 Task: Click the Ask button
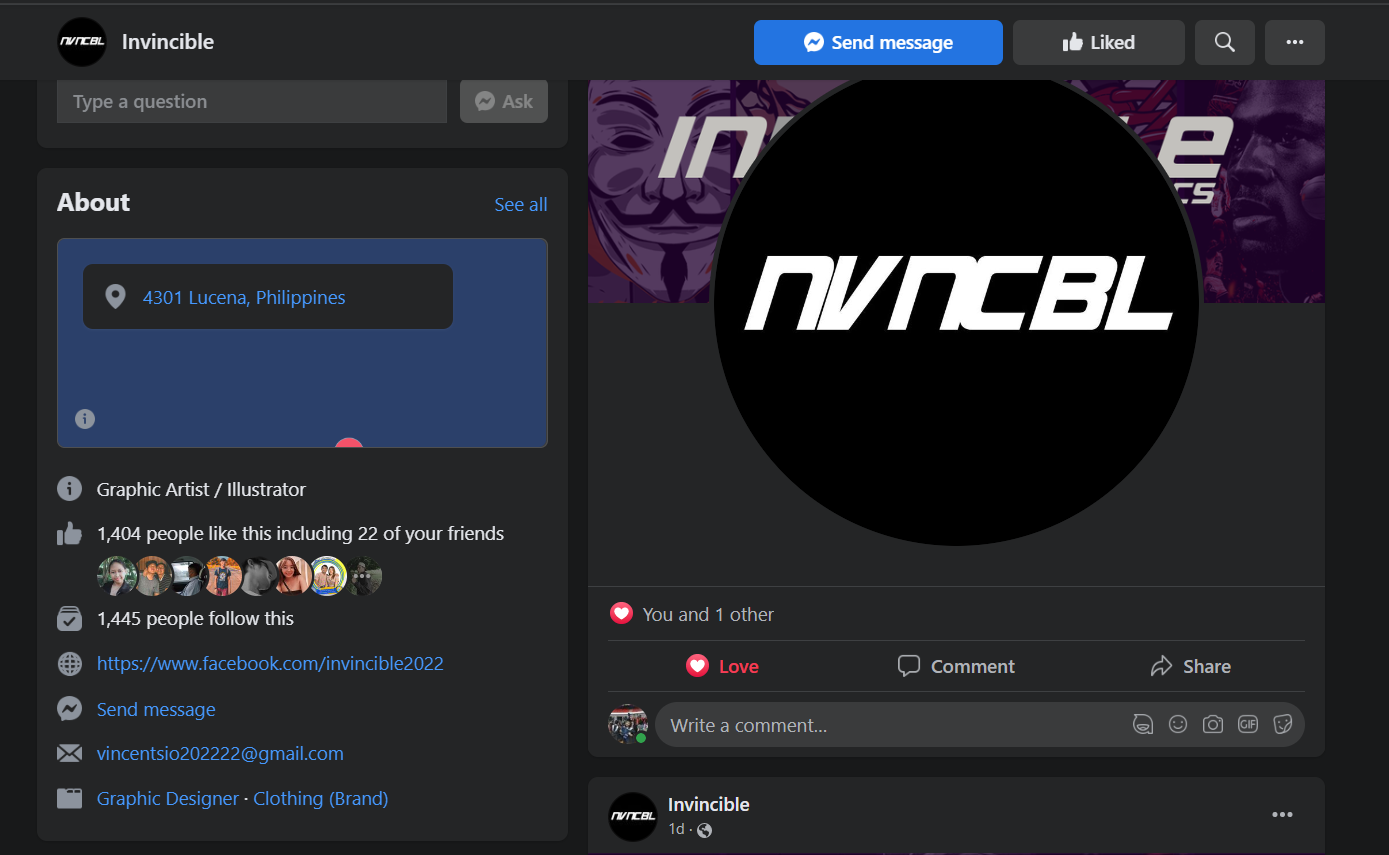pyautogui.click(x=504, y=101)
